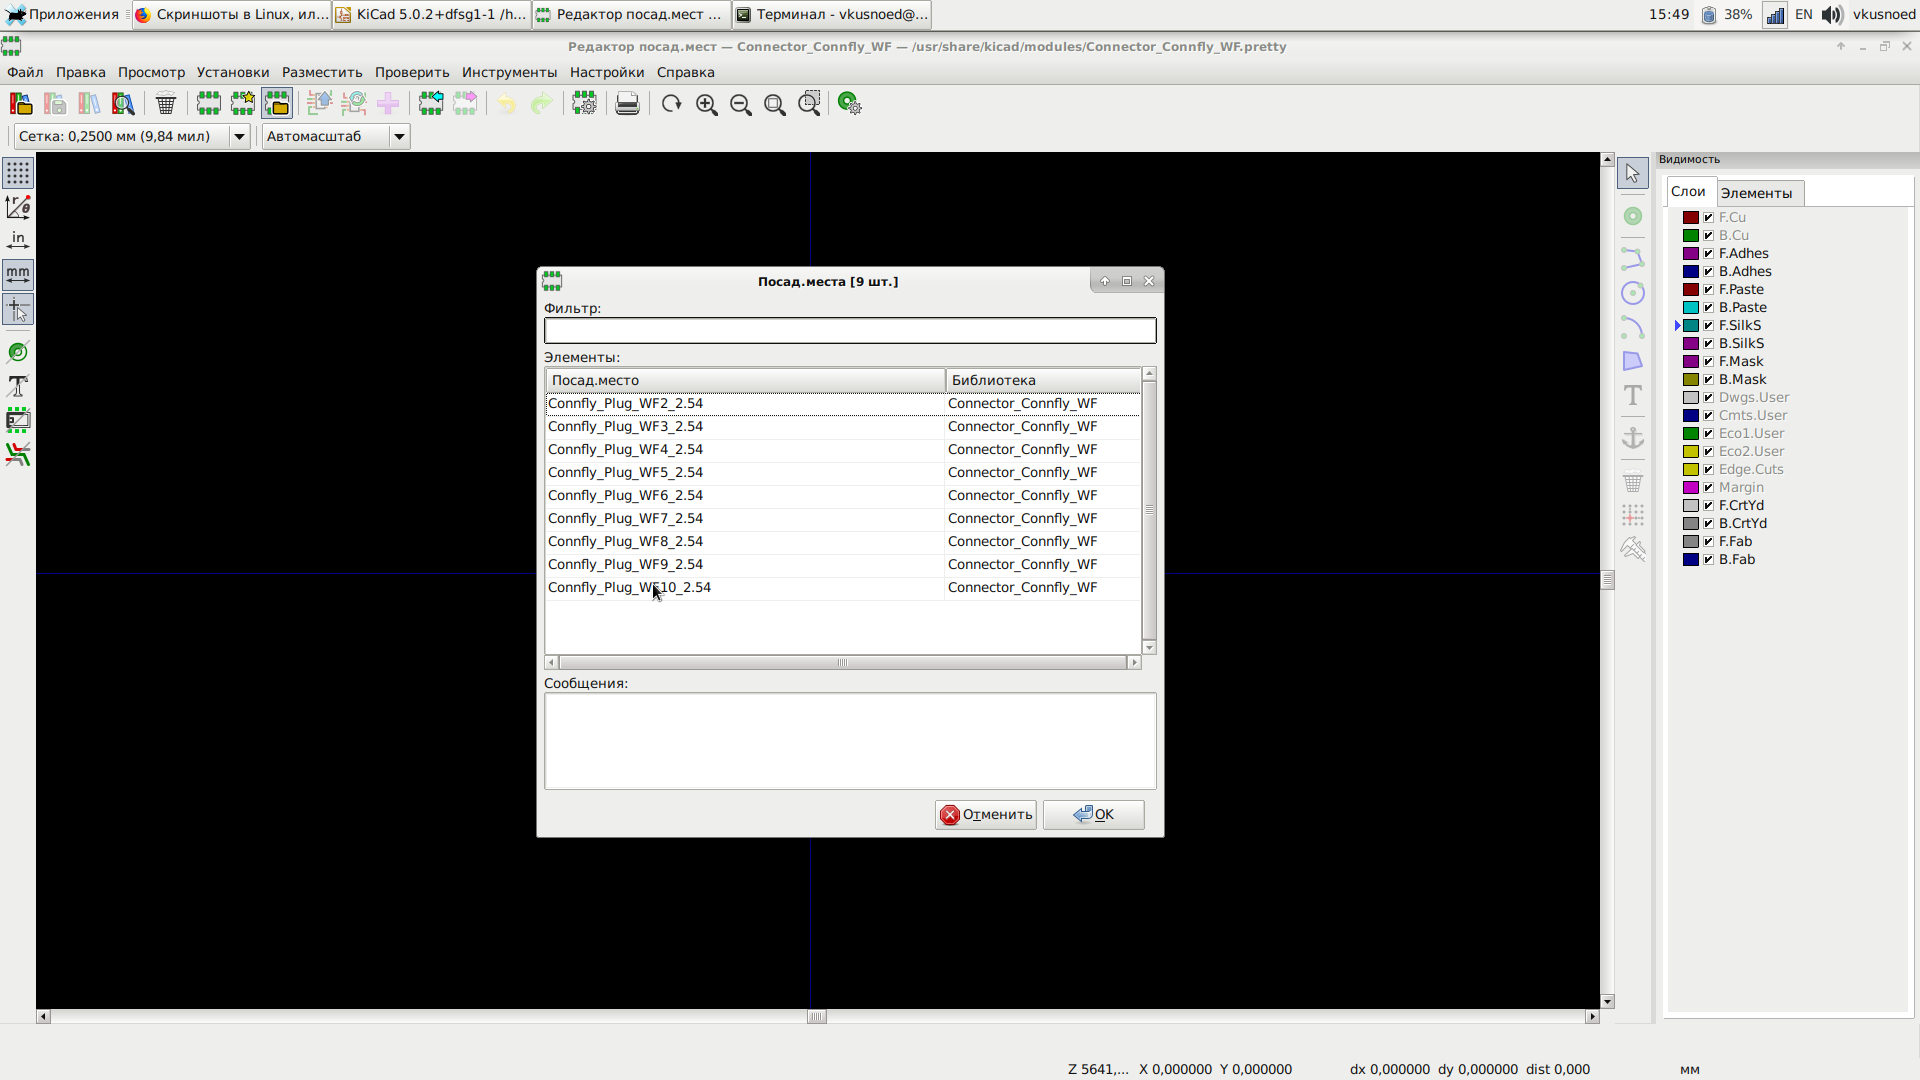
Task: Toggle the Edge.Cuts layer checkbox
Action: (x=1709, y=470)
